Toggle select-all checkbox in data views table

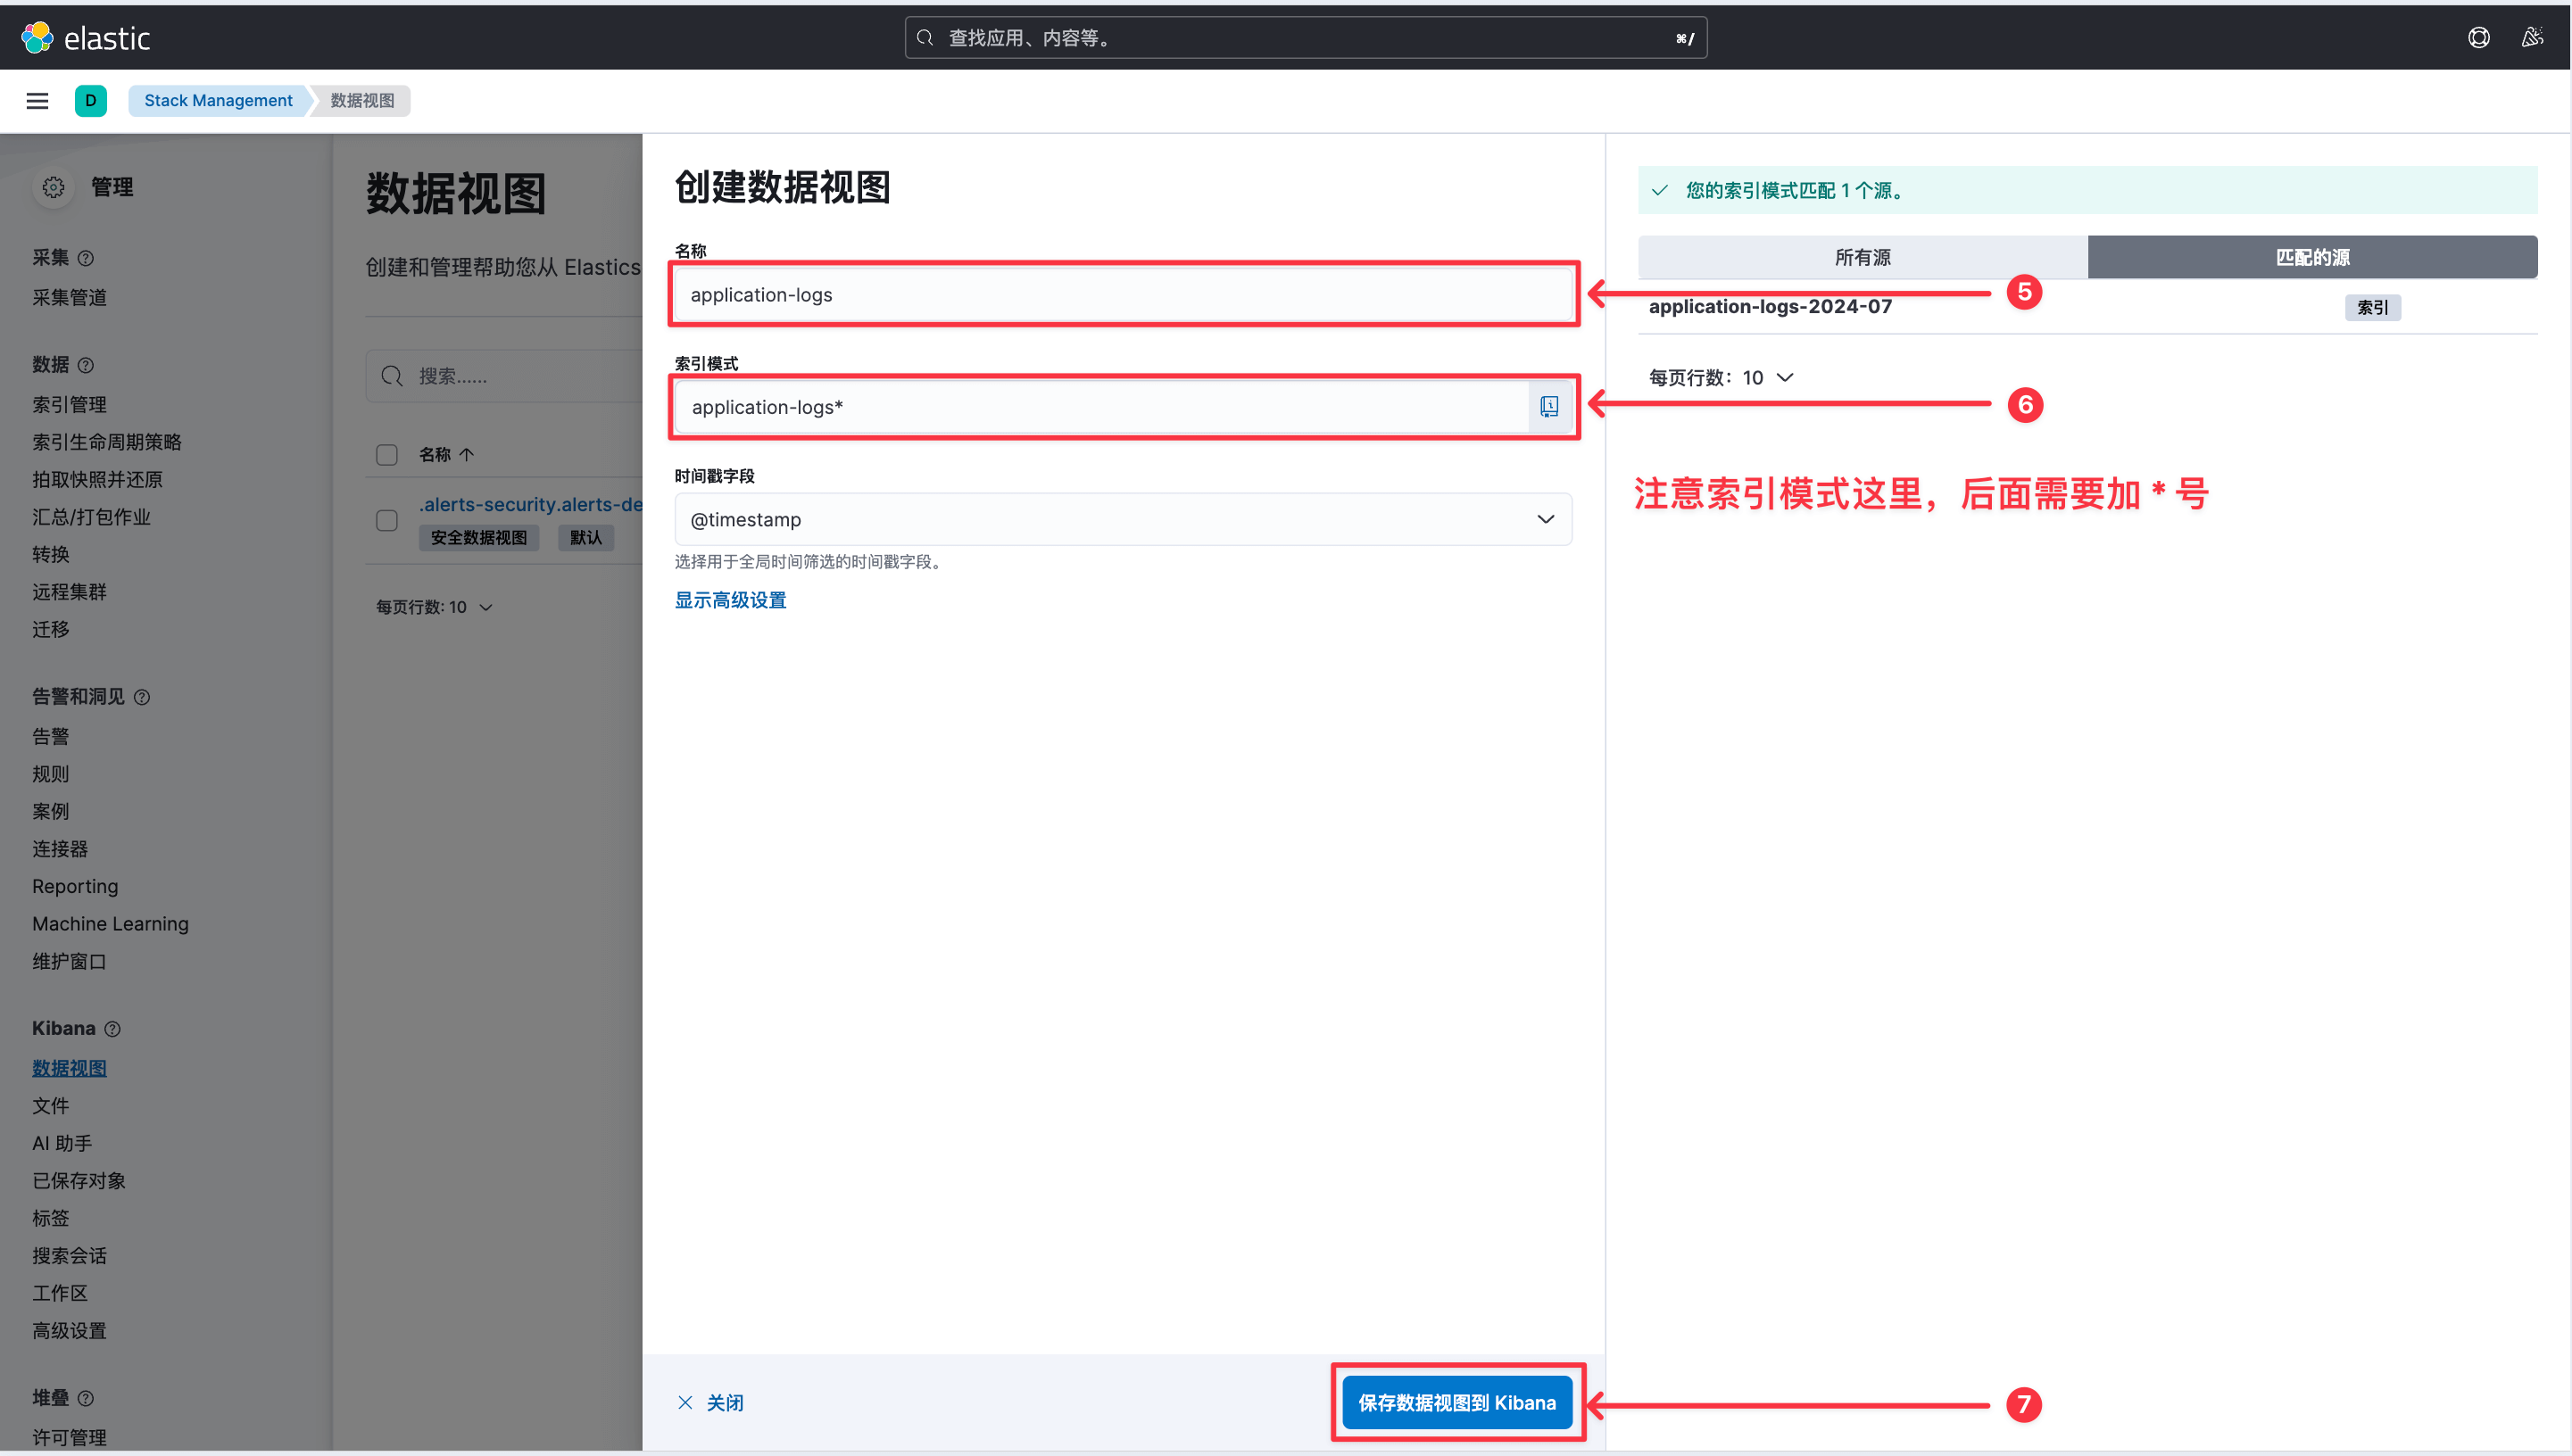(x=387, y=455)
